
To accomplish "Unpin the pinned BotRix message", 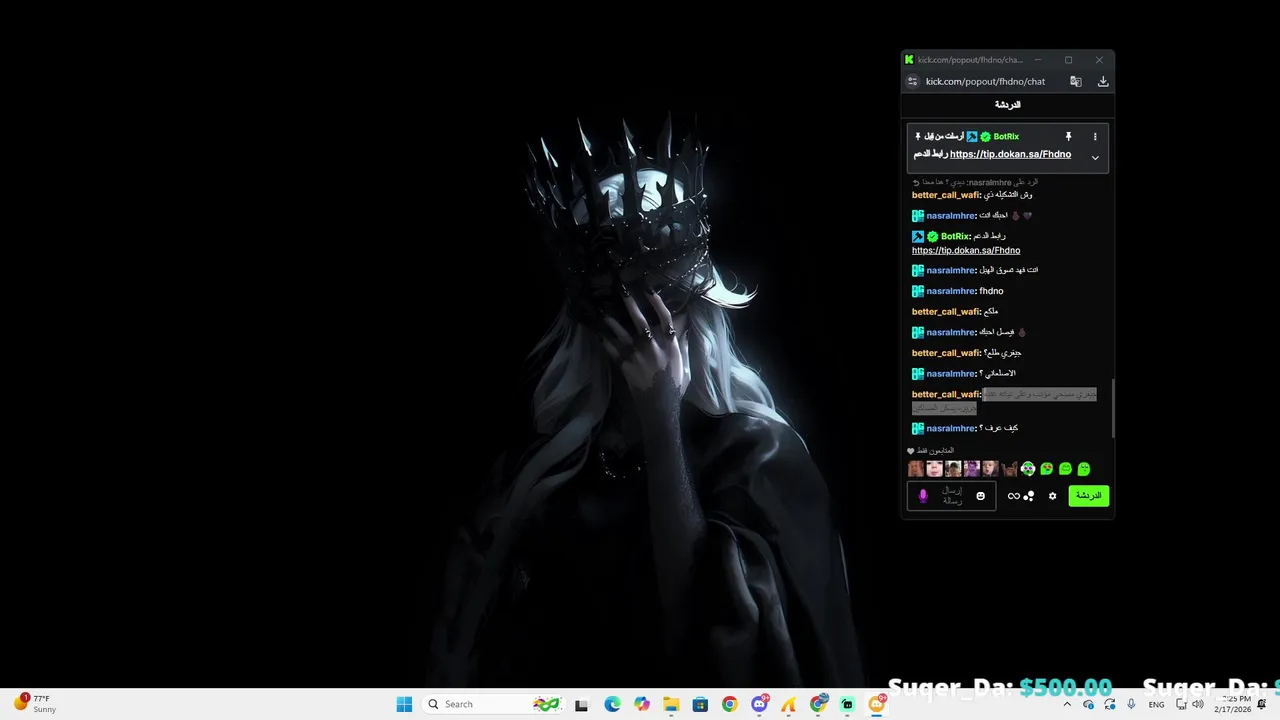I will [x=1068, y=136].
